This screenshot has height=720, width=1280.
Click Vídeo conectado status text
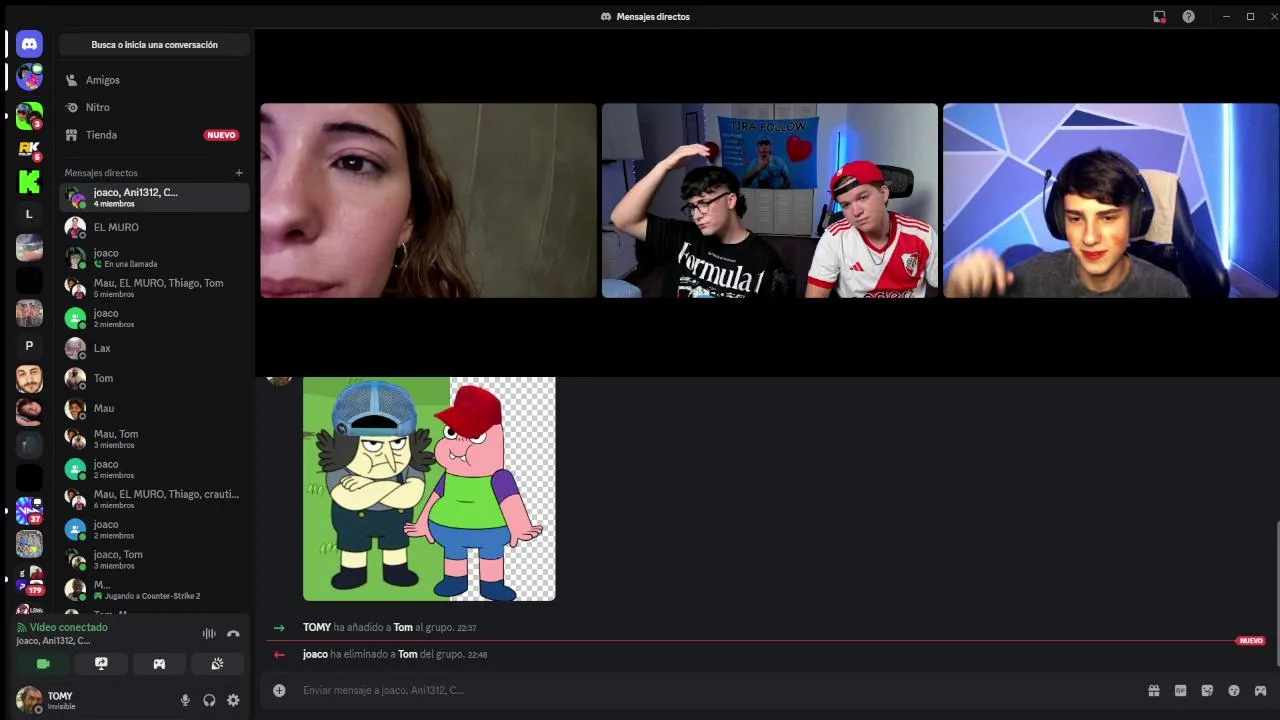[68, 627]
